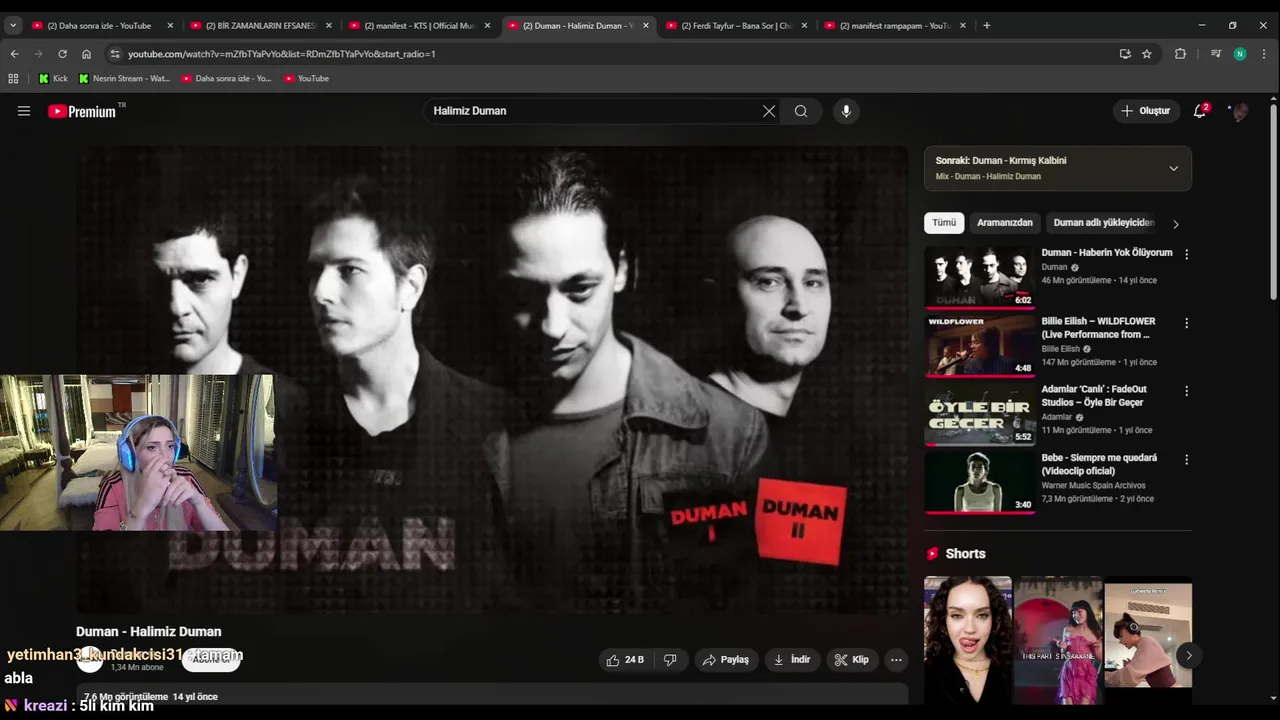Open the Shorts thumbnail captioned THIS PART IS INSANE
This screenshot has height=720, width=1280.
pyautogui.click(x=1058, y=640)
